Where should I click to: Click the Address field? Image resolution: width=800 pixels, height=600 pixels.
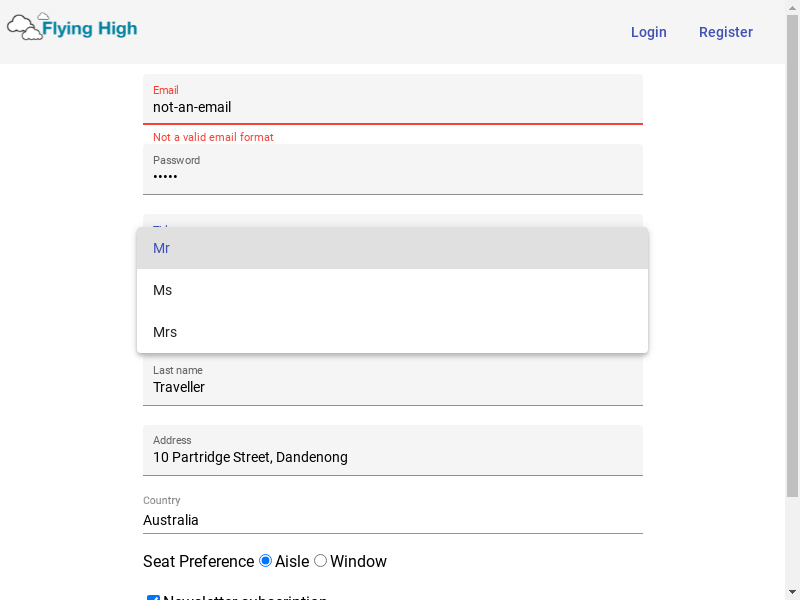(392, 450)
